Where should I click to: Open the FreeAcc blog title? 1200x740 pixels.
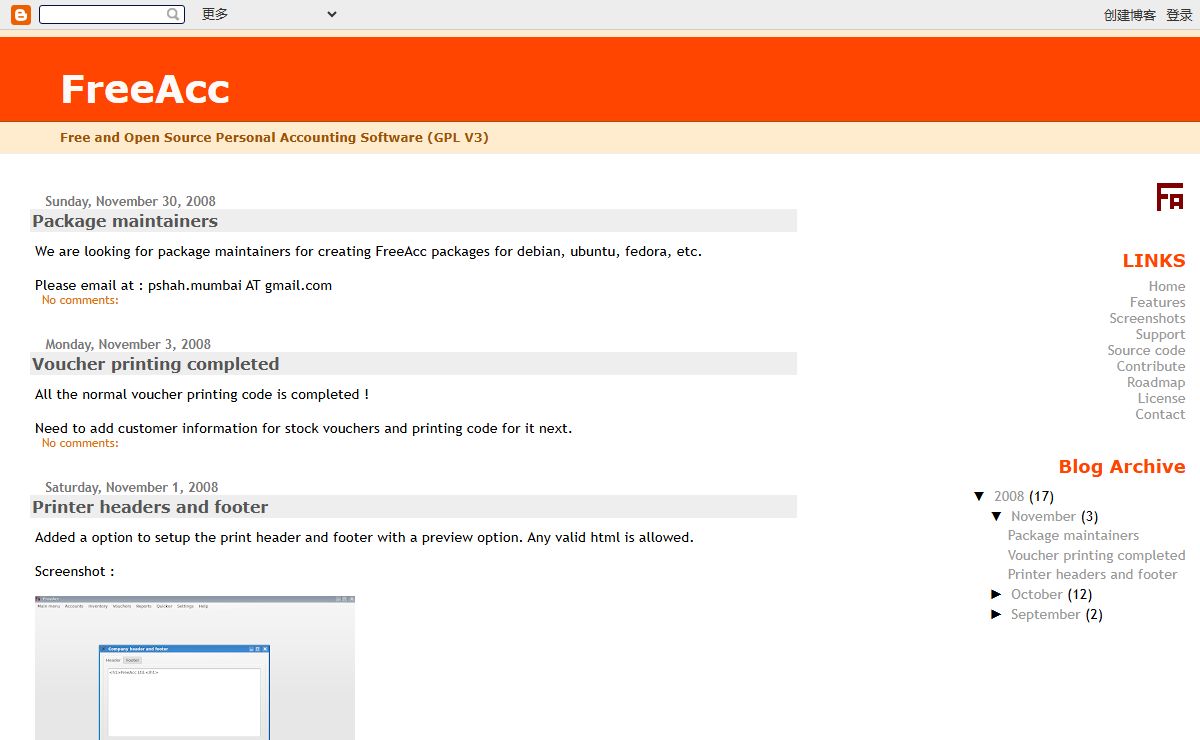pos(145,89)
